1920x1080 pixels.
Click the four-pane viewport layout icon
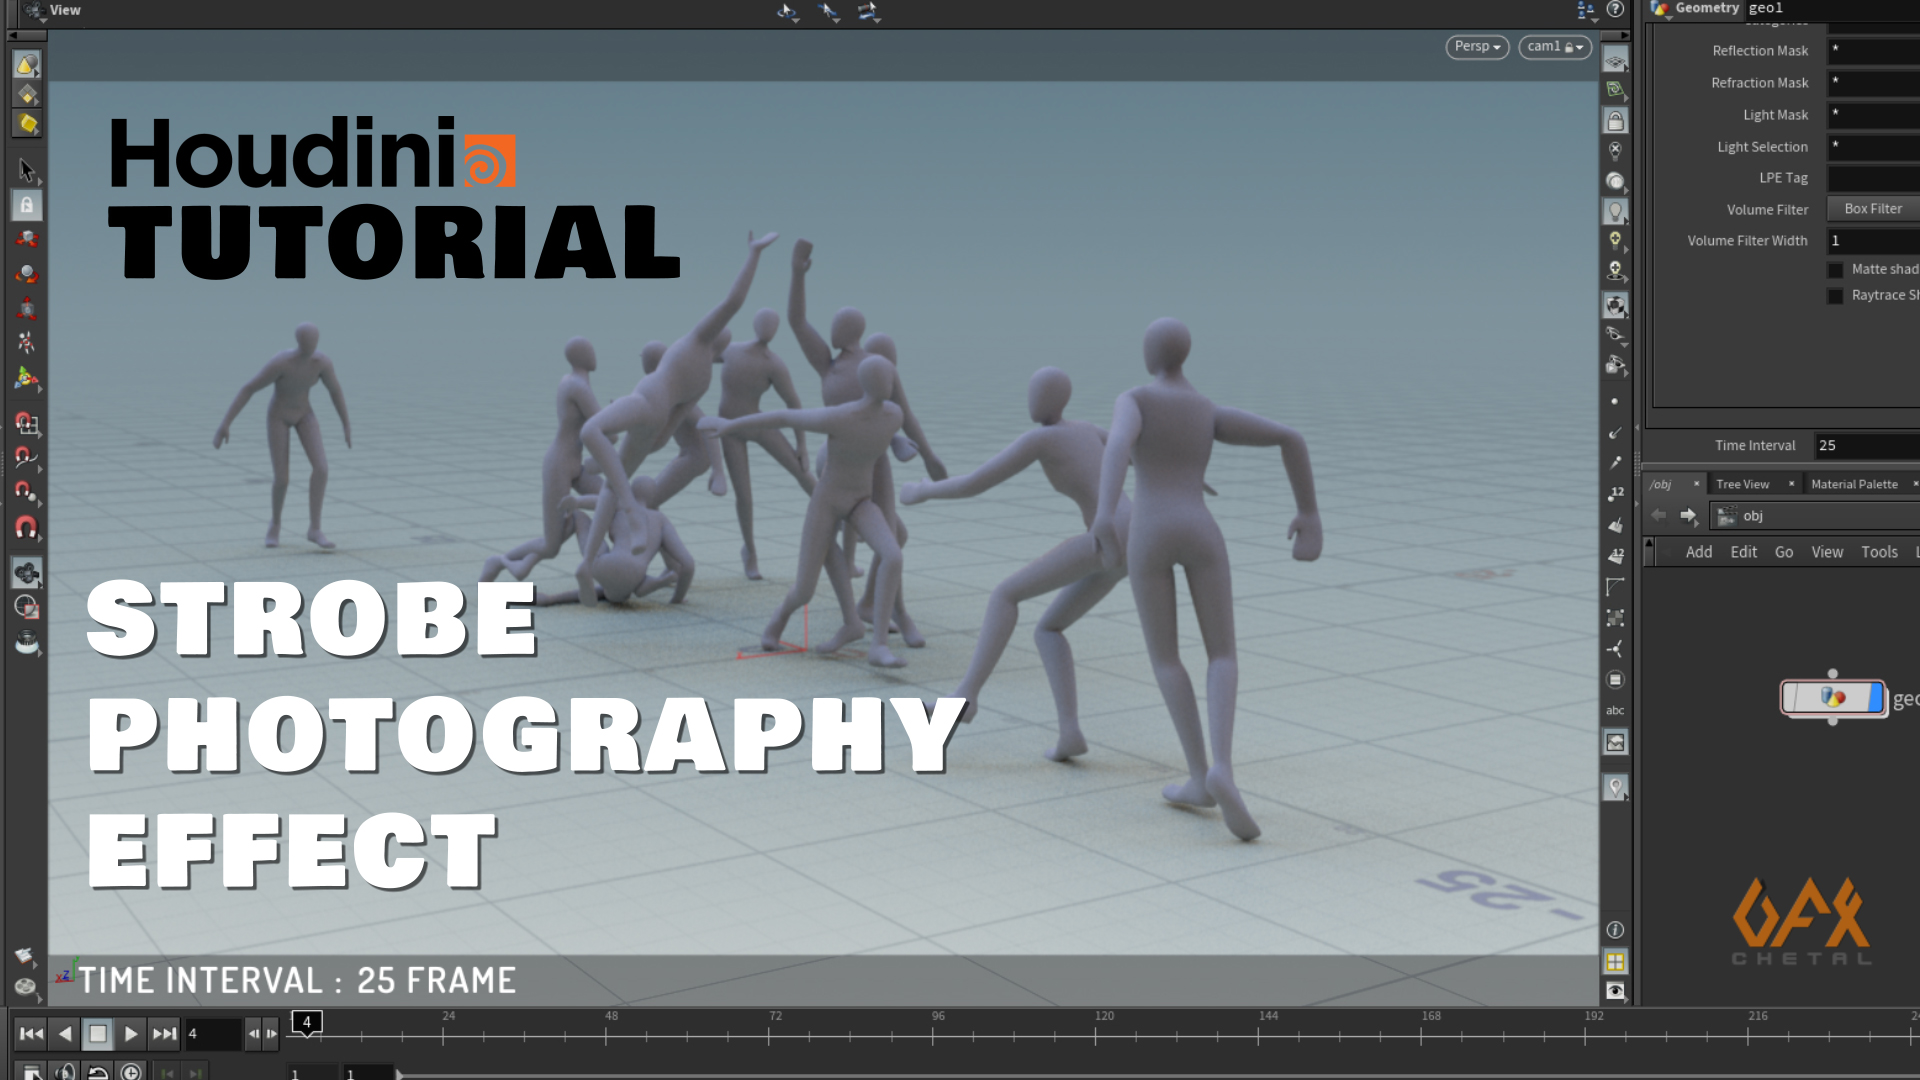click(x=1615, y=962)
